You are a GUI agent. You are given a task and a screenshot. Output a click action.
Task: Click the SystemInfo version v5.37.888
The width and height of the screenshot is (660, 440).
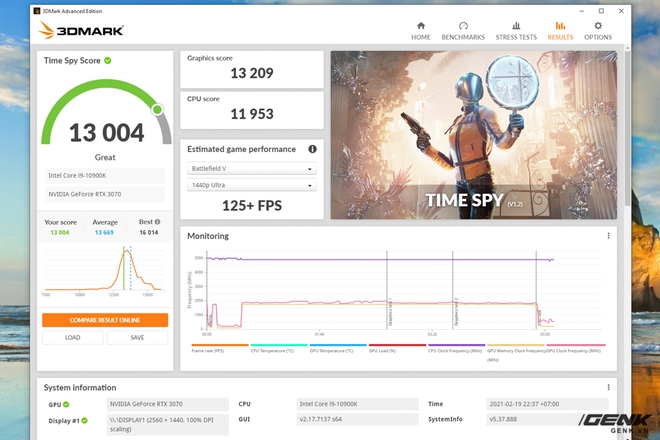coord(547,419)
